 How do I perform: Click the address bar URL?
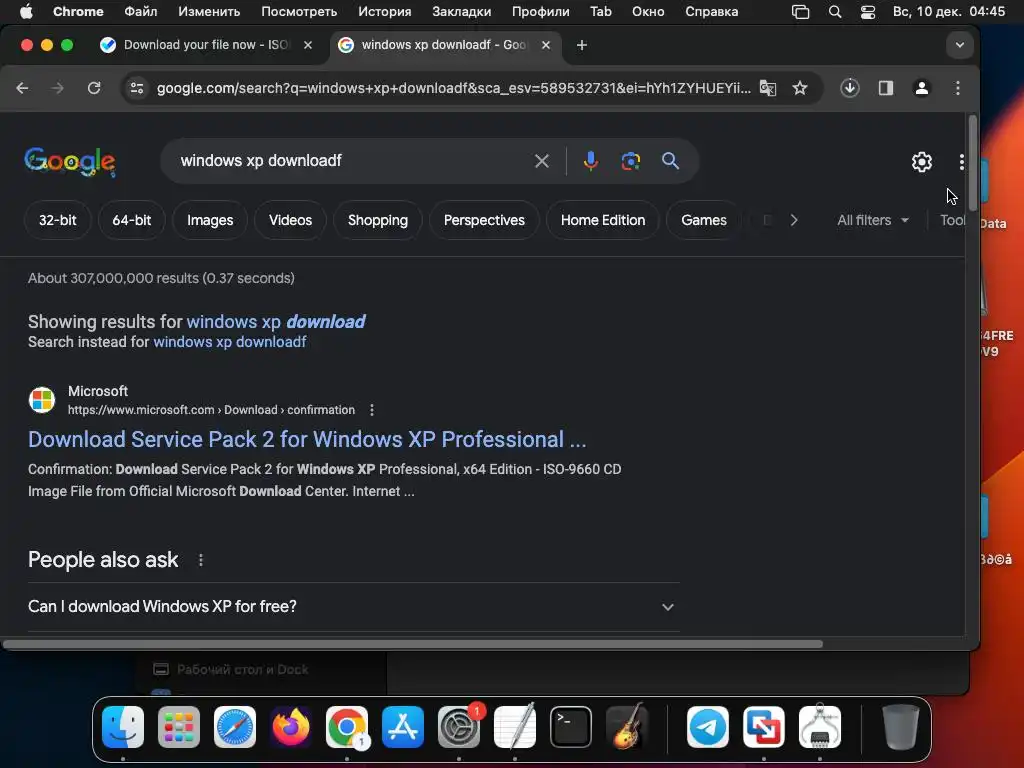[453, 88]
